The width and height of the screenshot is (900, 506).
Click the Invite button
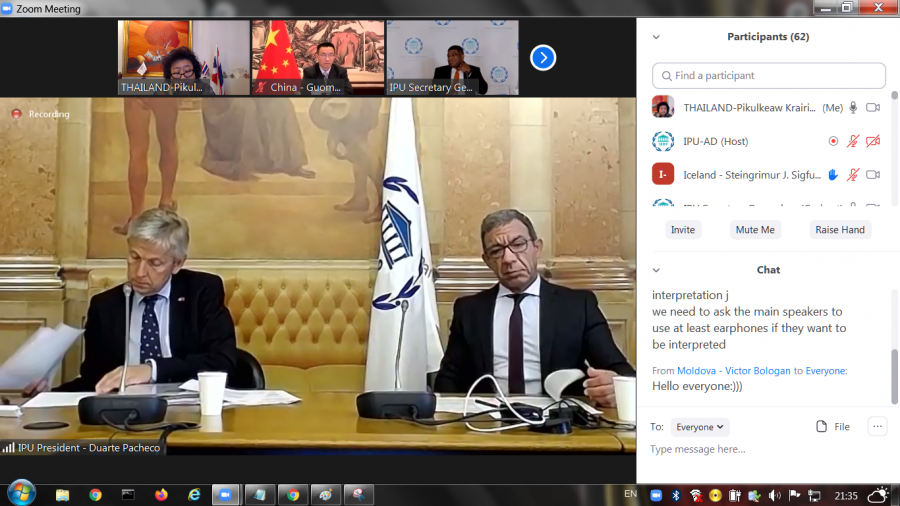(x=683, y=230)
